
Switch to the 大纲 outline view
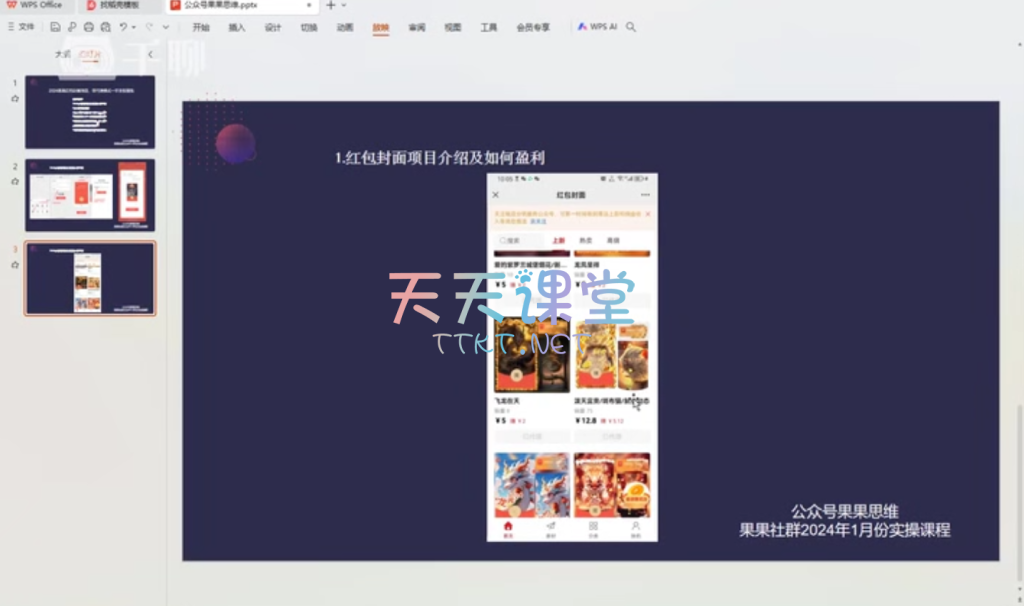(x=62, y=54)
